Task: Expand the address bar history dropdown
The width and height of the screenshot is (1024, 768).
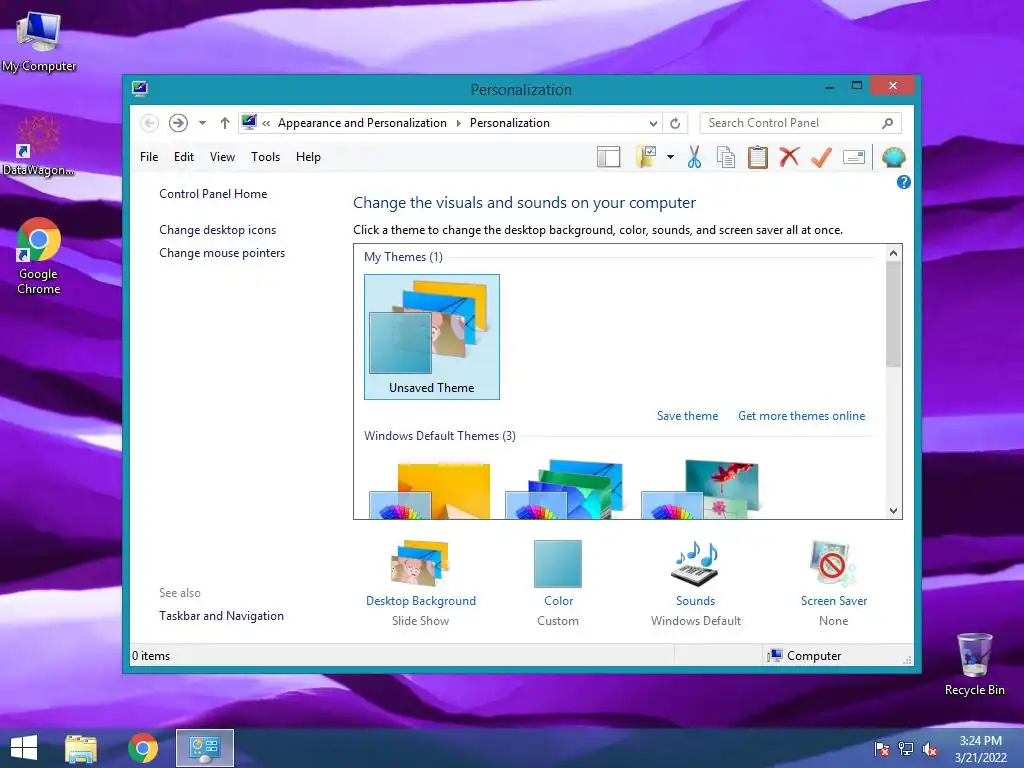Action: pyautogui.click(x=653, y=123)
